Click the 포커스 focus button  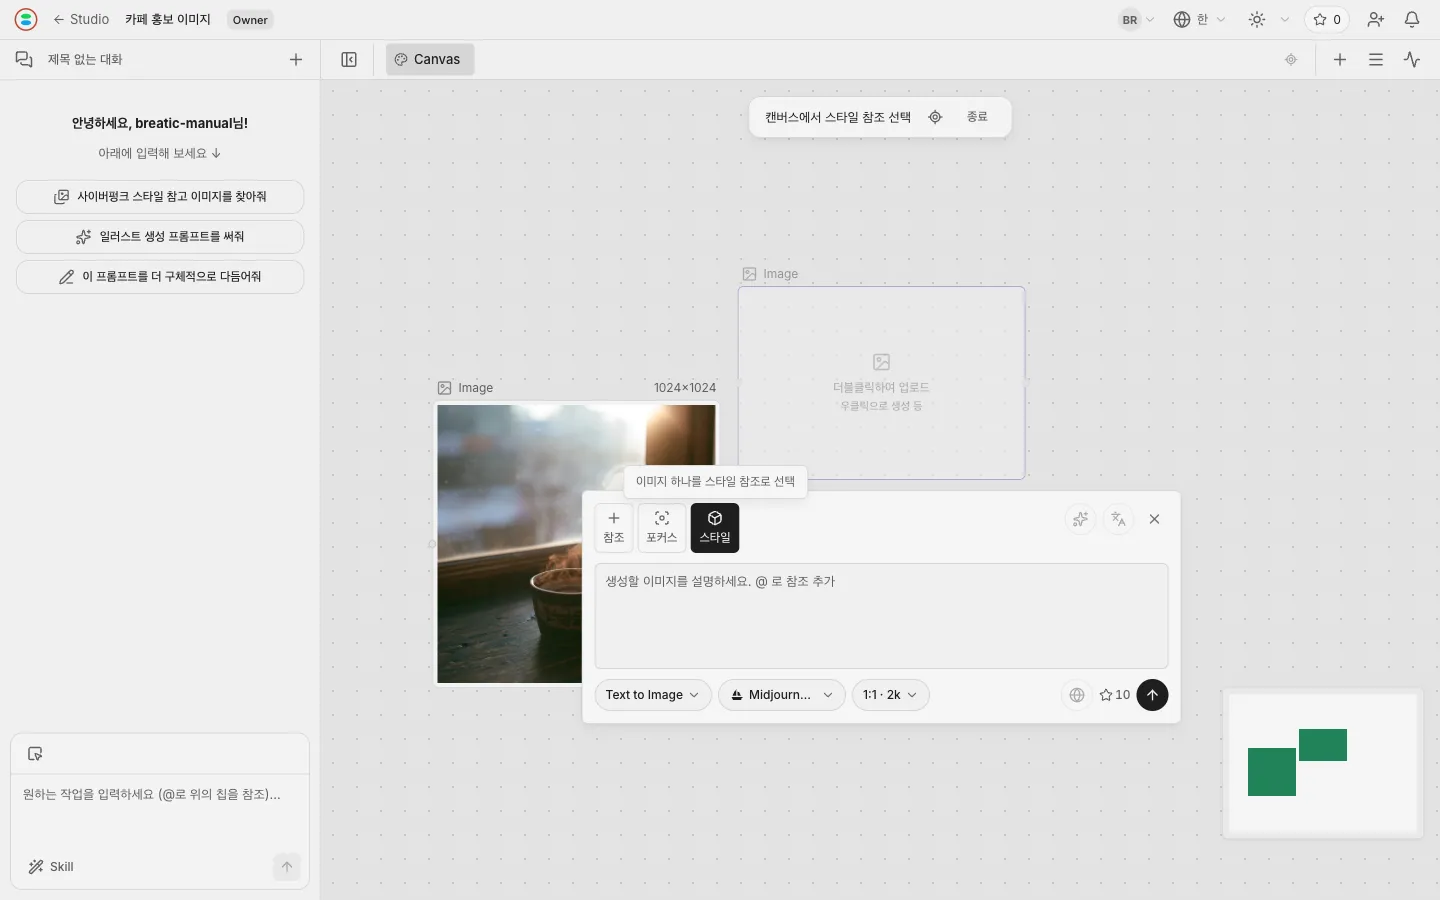click(x=662, y=527)
